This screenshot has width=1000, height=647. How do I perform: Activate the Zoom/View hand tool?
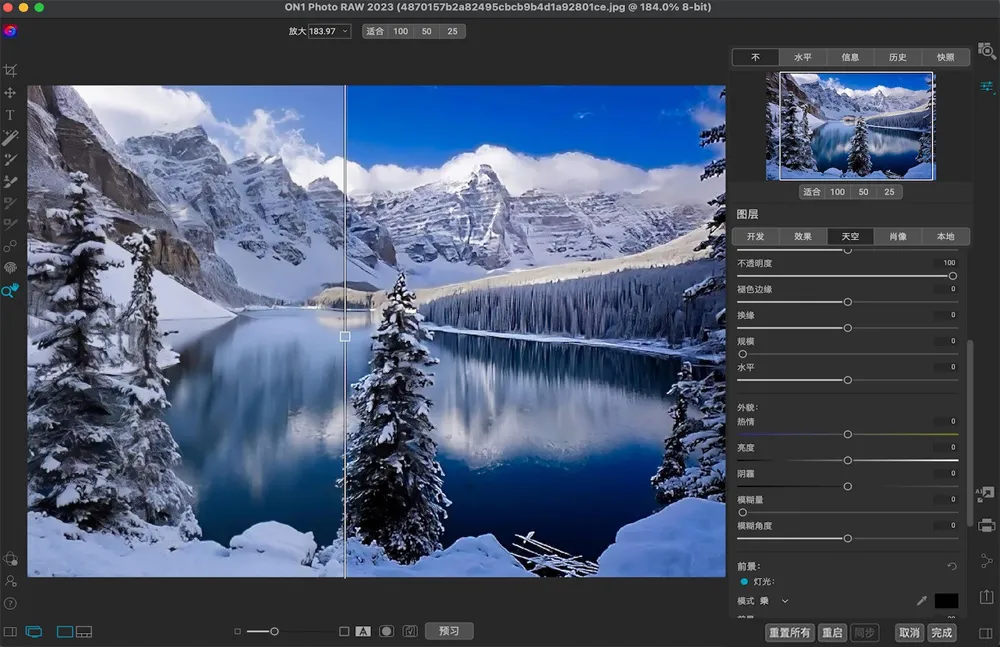[x=10, y=290]
